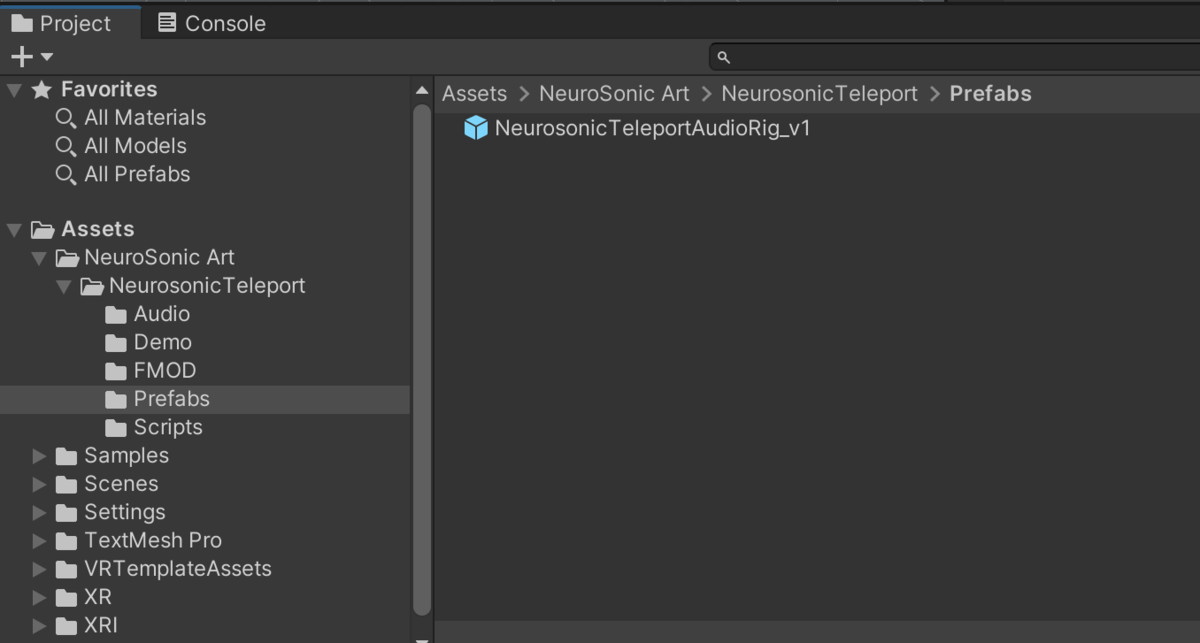The height and width of the screenshot is (643, 1200).
Task: Select the NeurosonicTeleportAudioRig_v1 prefab icon
Action: tap(477, 128)
